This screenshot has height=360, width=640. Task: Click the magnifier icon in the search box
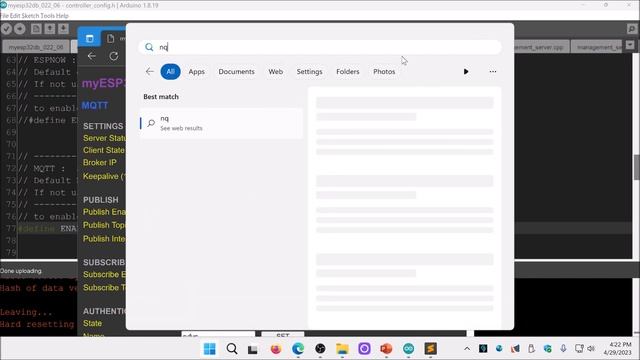click(x=149, y=47)
